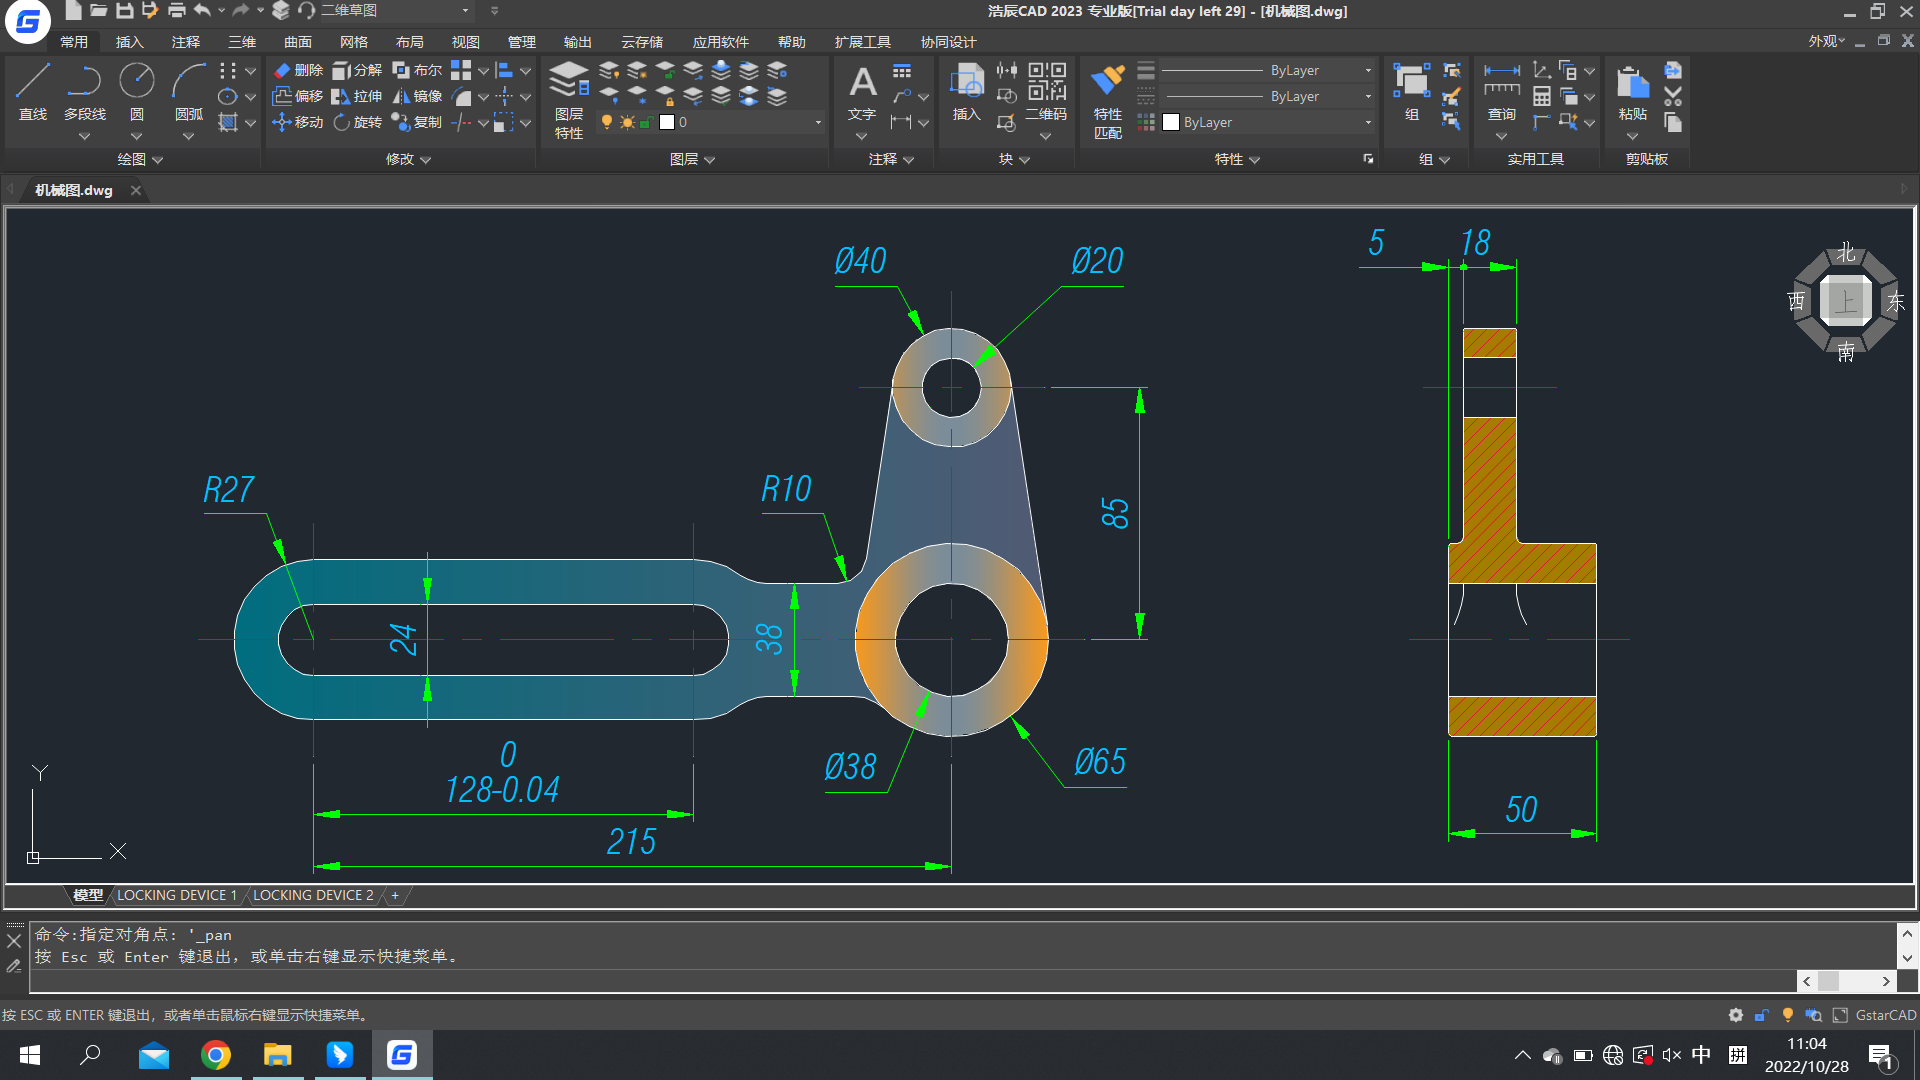Switch to the 注释 ribbon tab

tap(183, 42)
